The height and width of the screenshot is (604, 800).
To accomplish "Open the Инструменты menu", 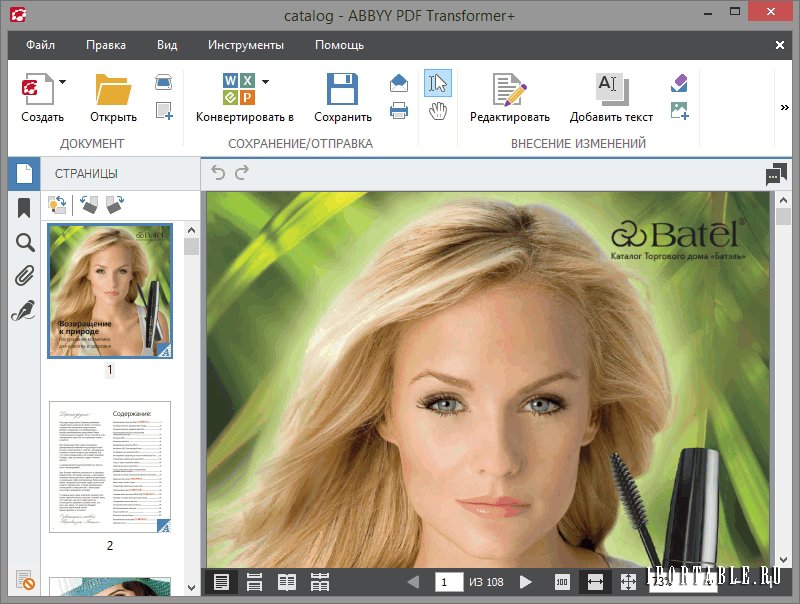I will pyautogui.click(x=246, y=45).
